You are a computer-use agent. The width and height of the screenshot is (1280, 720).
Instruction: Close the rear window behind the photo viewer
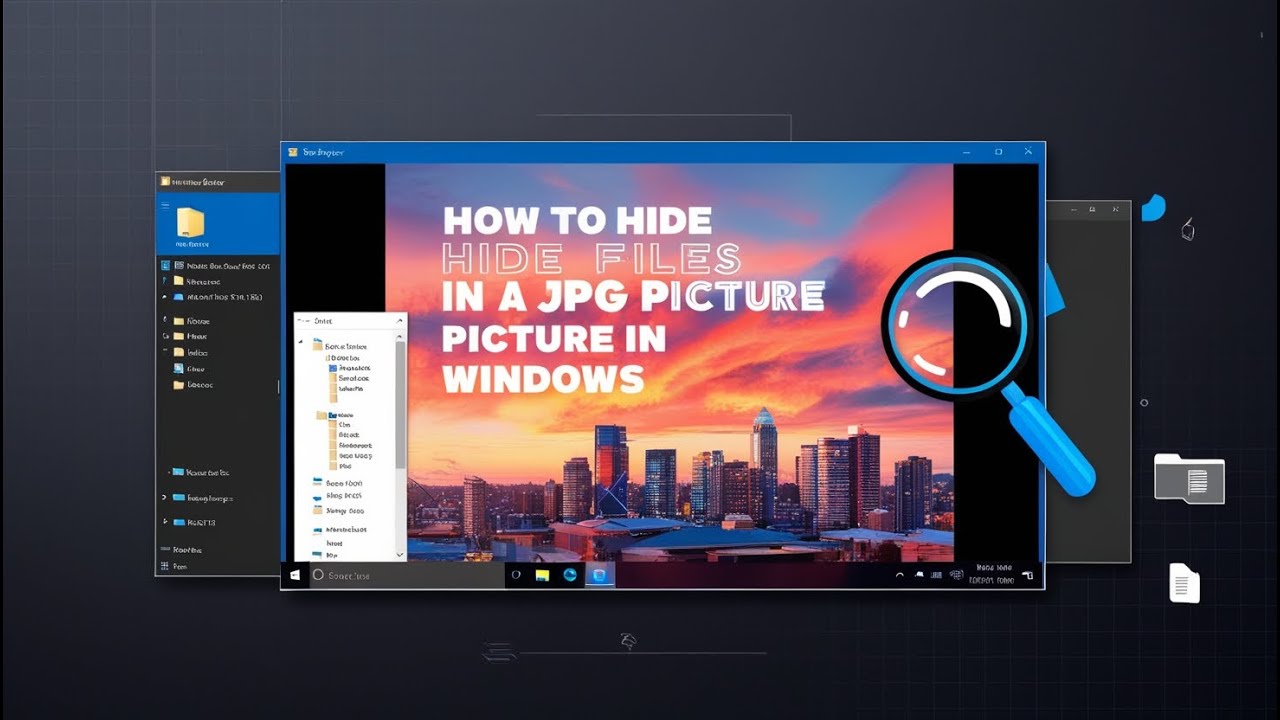[1116, 210]
